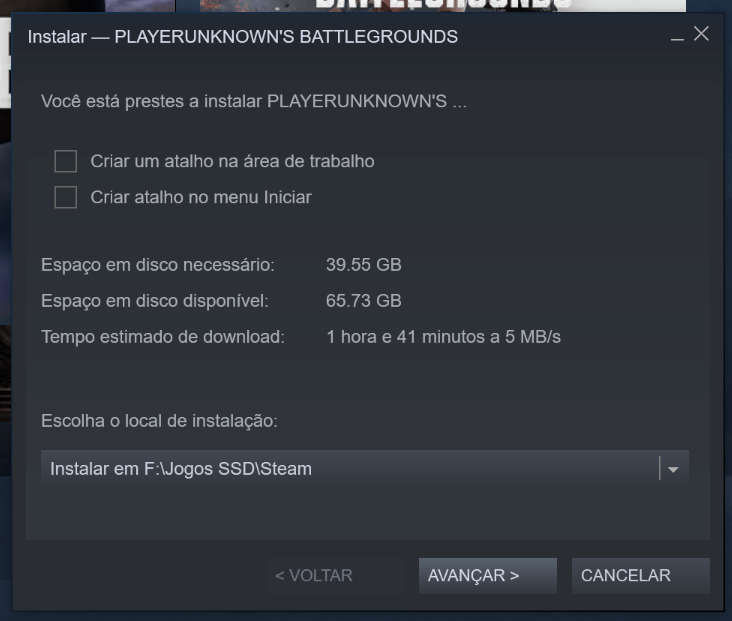Click the 65.73 GB available space value
This screenshot has height=621, width=732.
[364, 301]
